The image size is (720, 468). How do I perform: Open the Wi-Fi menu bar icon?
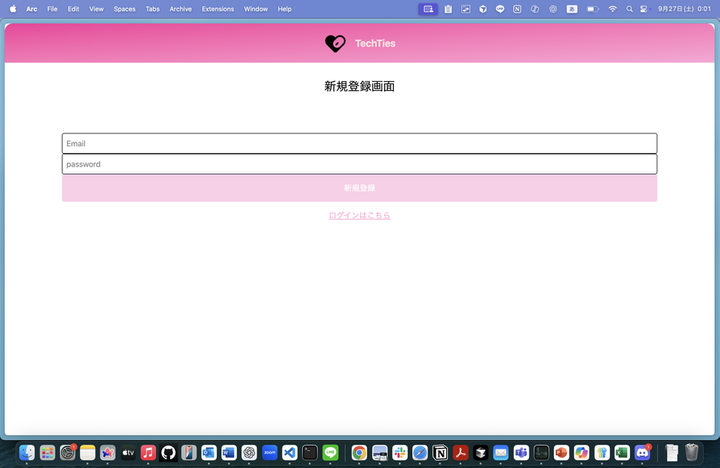613,9
